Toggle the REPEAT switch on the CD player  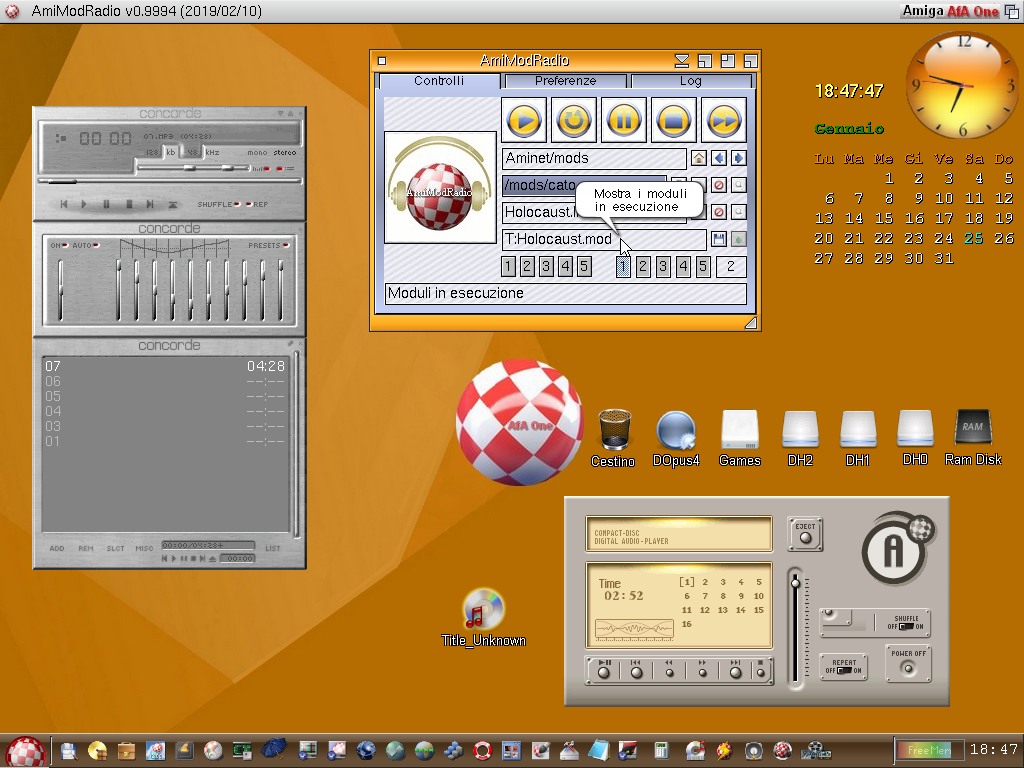click(843, 670)
